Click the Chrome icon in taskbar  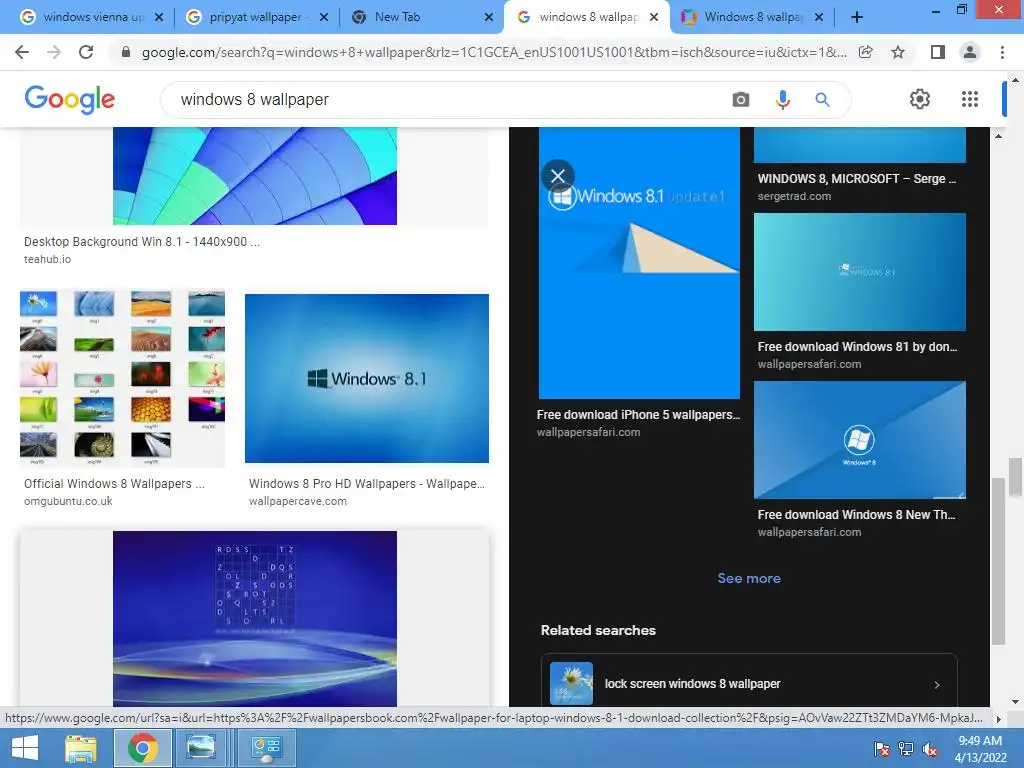click(x=142, y=748)
